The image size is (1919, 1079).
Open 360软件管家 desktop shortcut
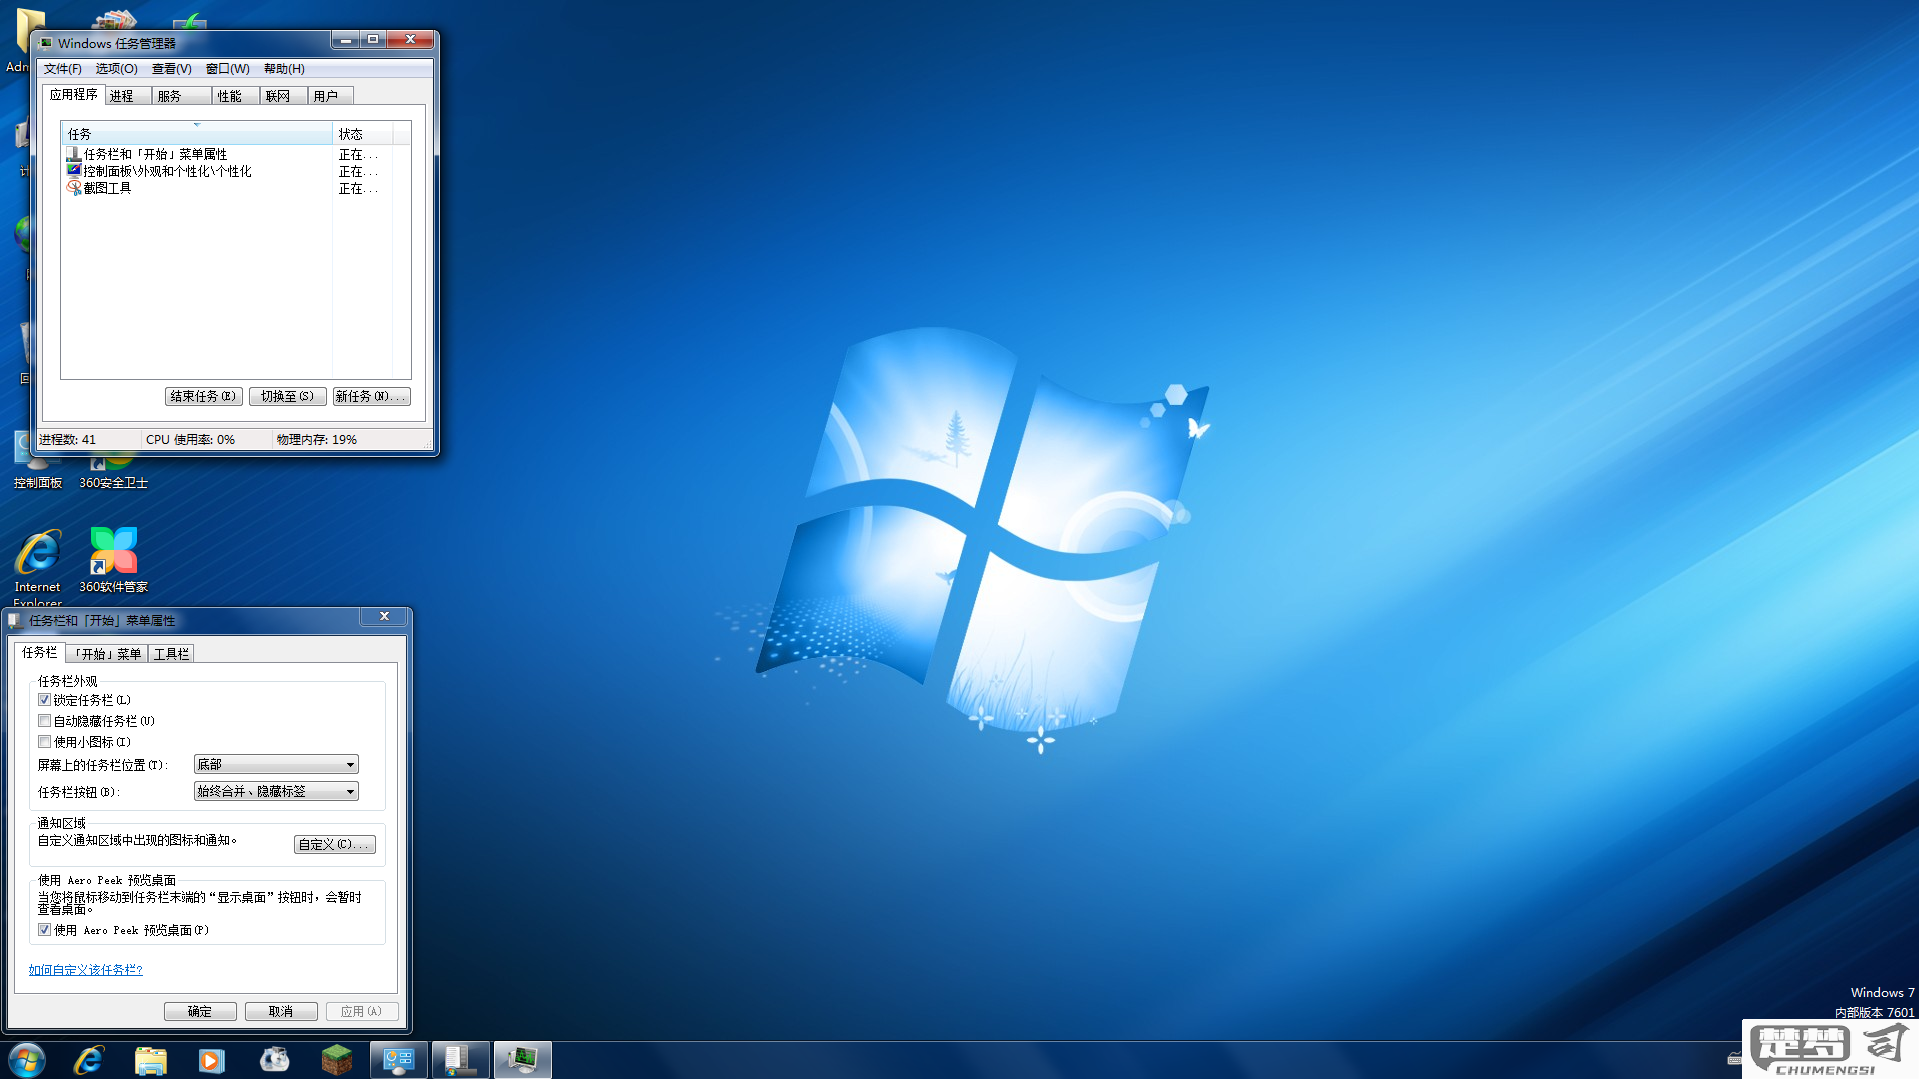[113, 560]
